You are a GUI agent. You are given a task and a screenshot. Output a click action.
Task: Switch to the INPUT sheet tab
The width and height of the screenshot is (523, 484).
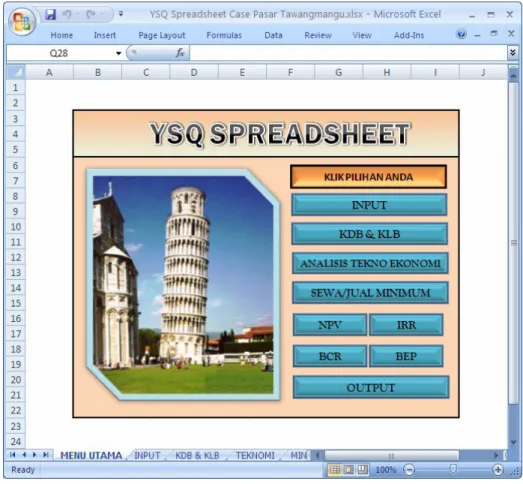147,456
